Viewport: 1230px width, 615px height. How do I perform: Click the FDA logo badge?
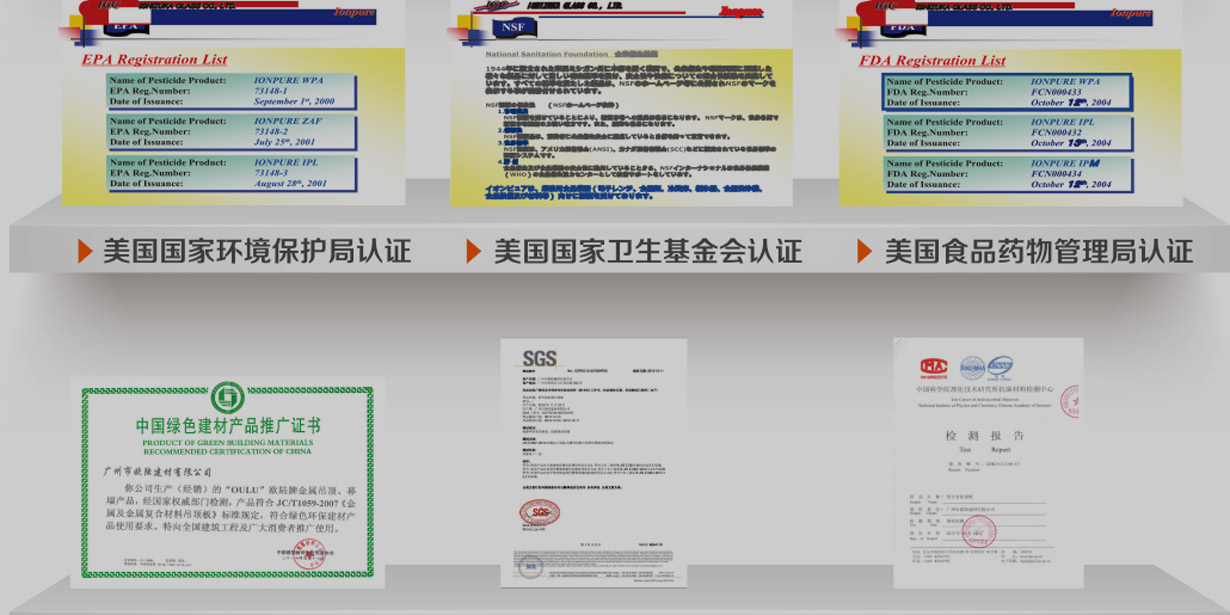(903, 27)
